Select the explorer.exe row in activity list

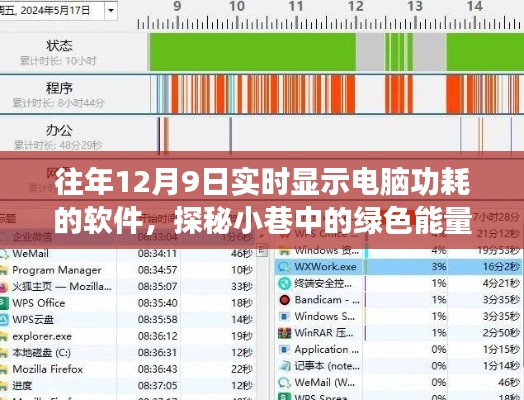tap(127, 336)
